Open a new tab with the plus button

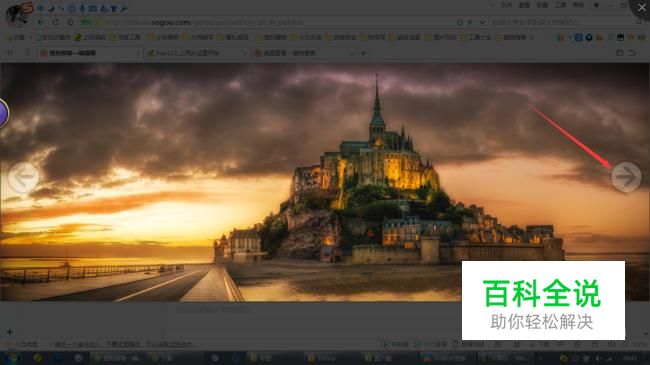click(x=364, y=53)
